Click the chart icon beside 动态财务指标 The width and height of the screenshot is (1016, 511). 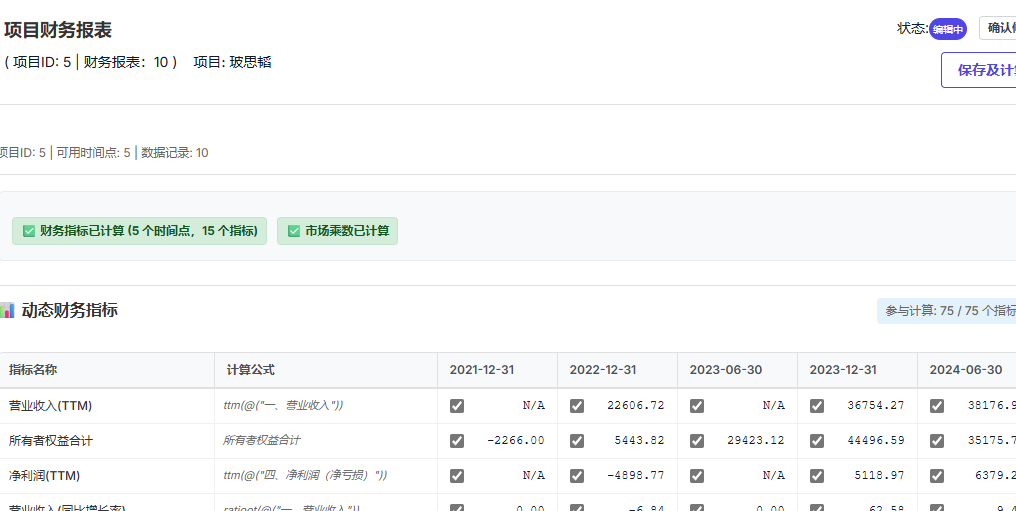(6, 310)
